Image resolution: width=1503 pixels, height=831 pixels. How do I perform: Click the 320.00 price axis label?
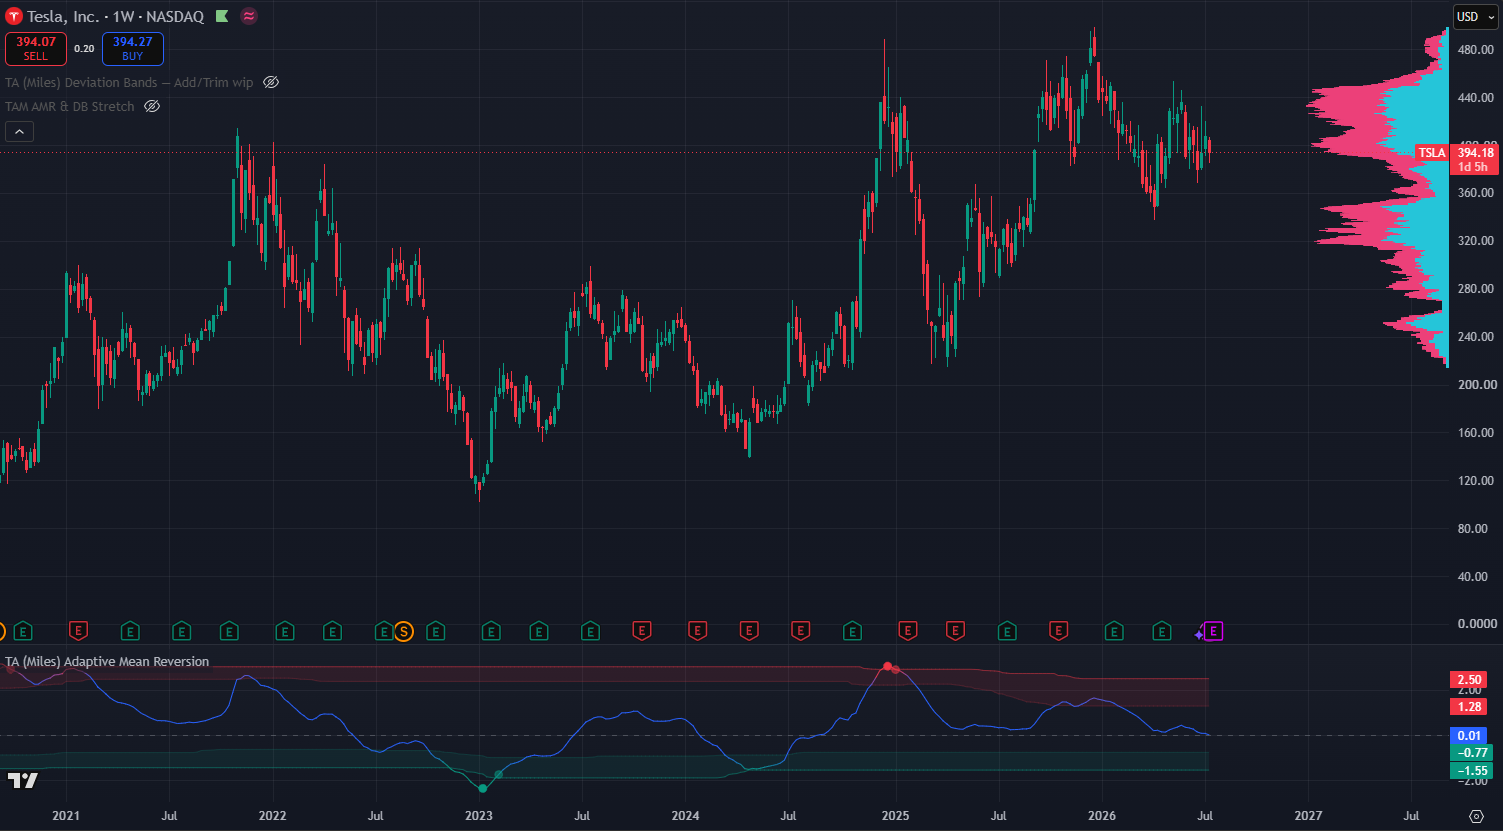(x=1476, y=241)
